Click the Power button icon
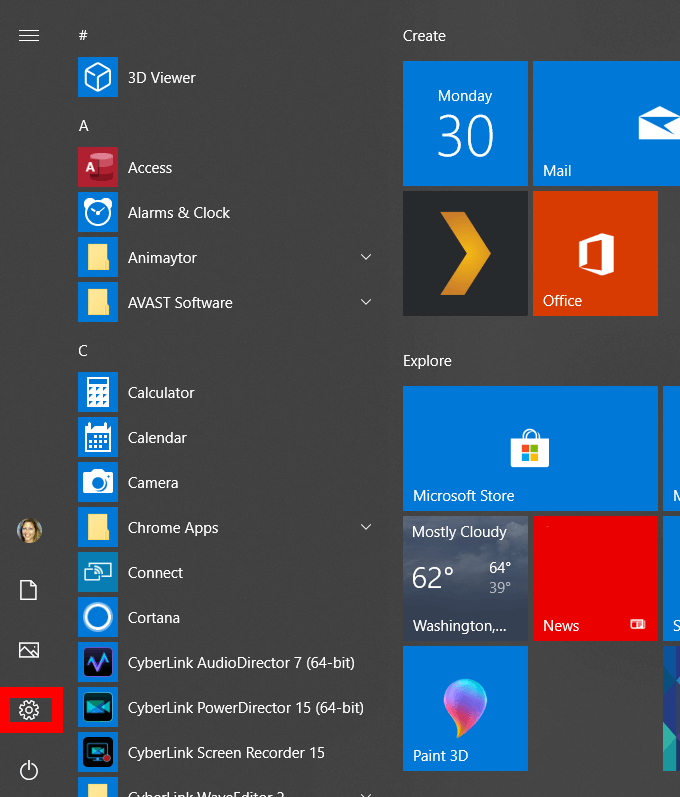The height and width of the screenshot is (797, 680). pos(29,769)
